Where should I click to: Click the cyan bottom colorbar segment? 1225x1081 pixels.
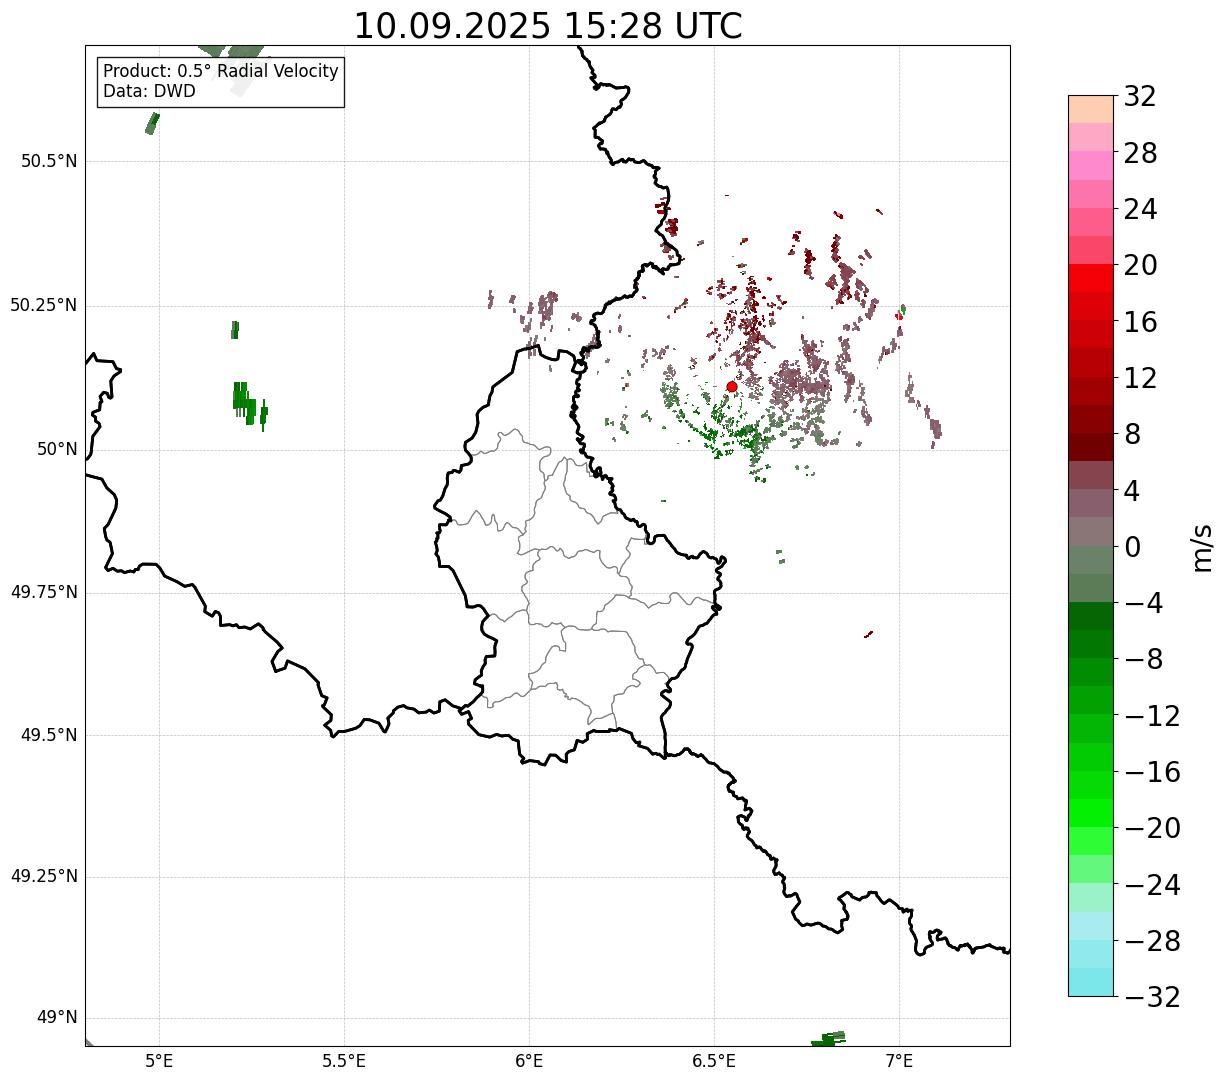tap(1091, 982)
